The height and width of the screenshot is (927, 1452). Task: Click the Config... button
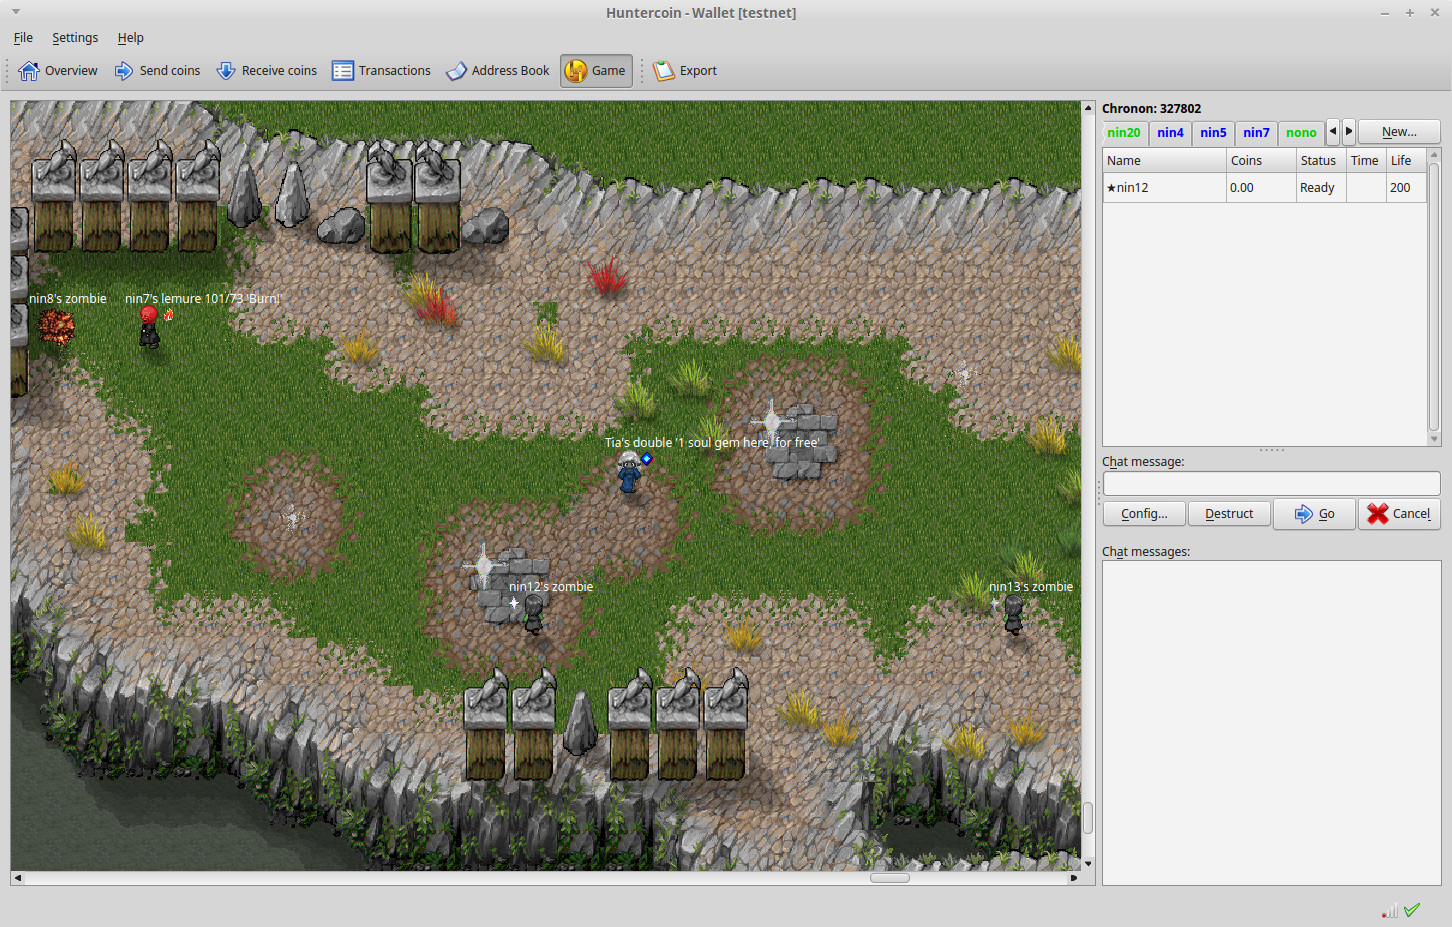coord(1144,514)
